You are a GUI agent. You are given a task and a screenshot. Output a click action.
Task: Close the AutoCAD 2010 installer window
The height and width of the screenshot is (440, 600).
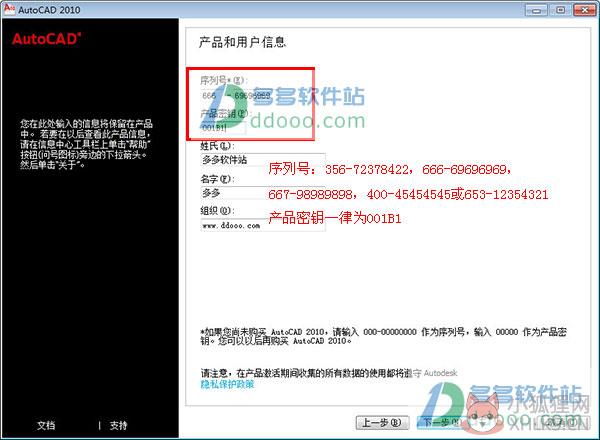(584, 10)
